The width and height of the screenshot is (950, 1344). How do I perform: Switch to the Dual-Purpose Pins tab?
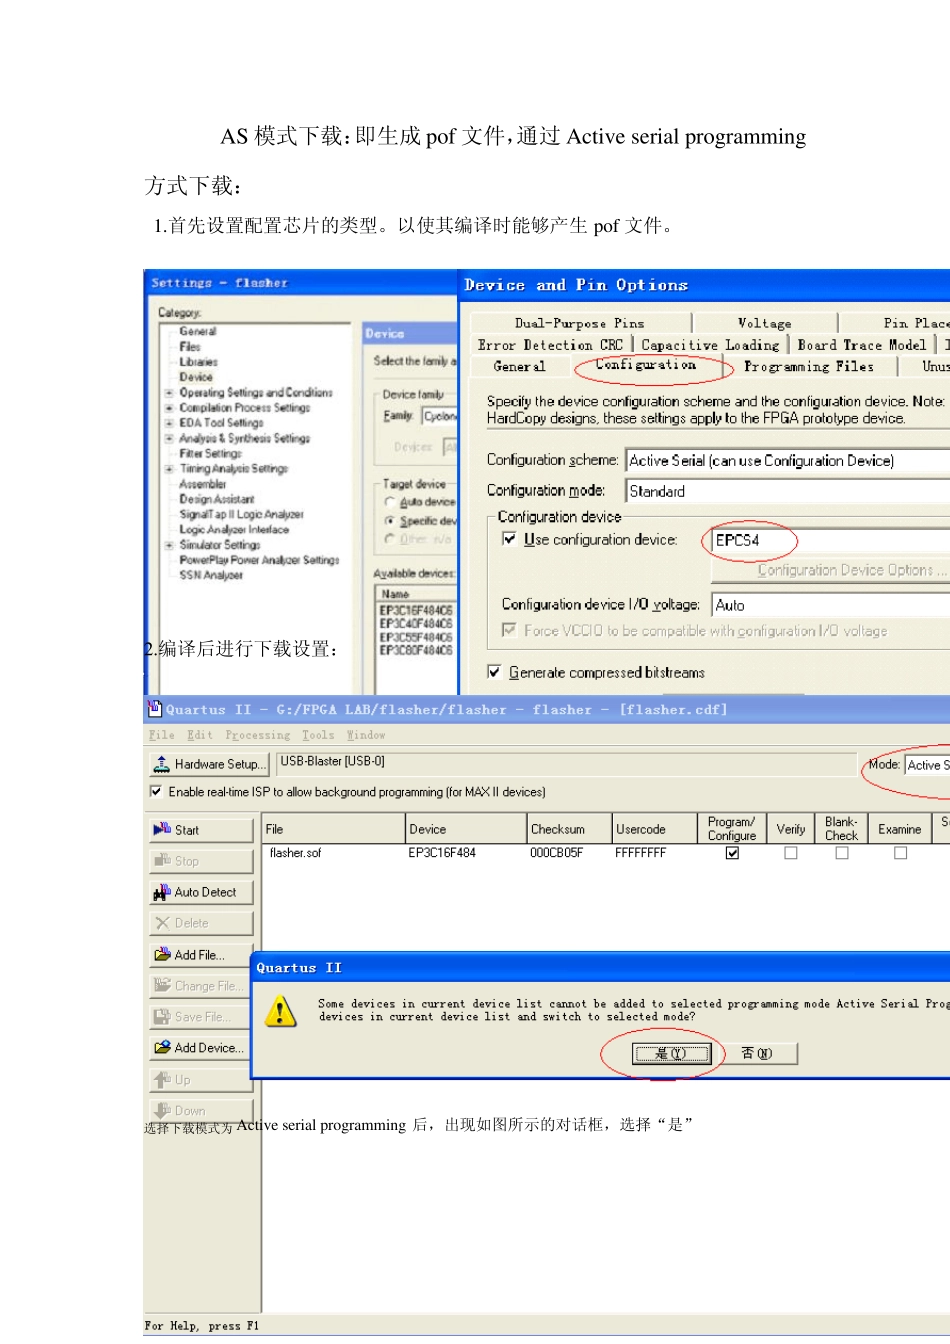pyautogui.click(x=579, y=323)
